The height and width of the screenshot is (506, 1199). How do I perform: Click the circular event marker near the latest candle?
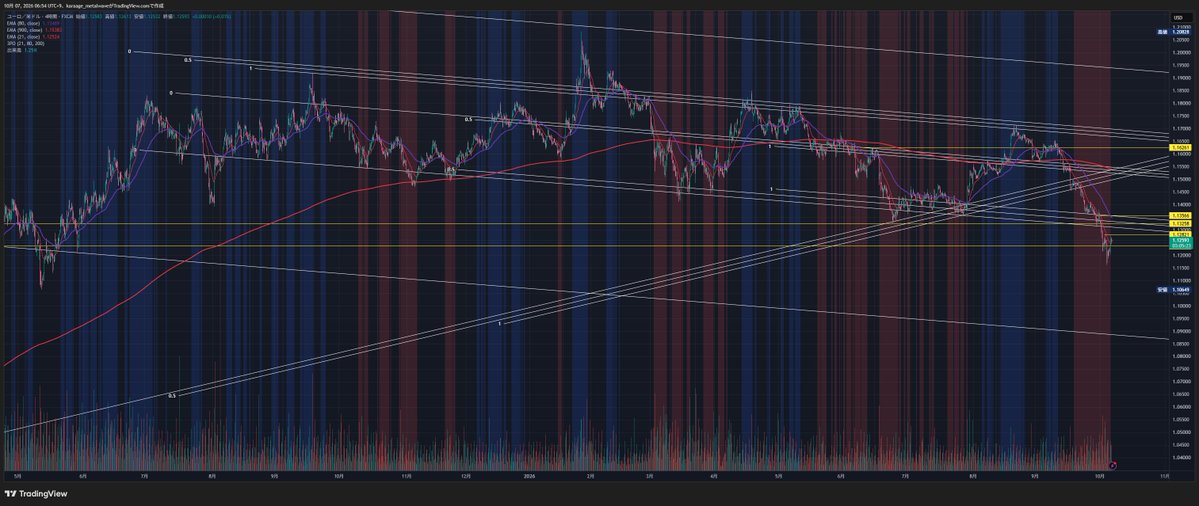coord(1113,465)
